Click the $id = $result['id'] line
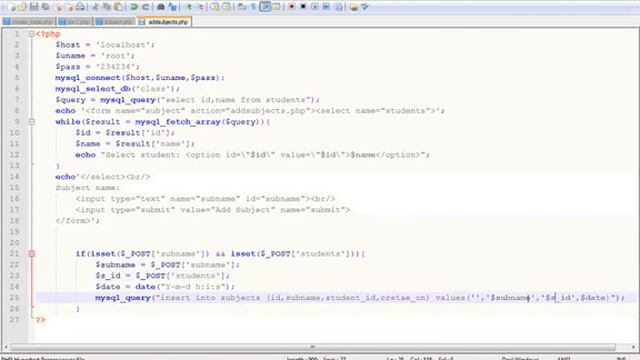640x360 pixels. tap(125, 133)
